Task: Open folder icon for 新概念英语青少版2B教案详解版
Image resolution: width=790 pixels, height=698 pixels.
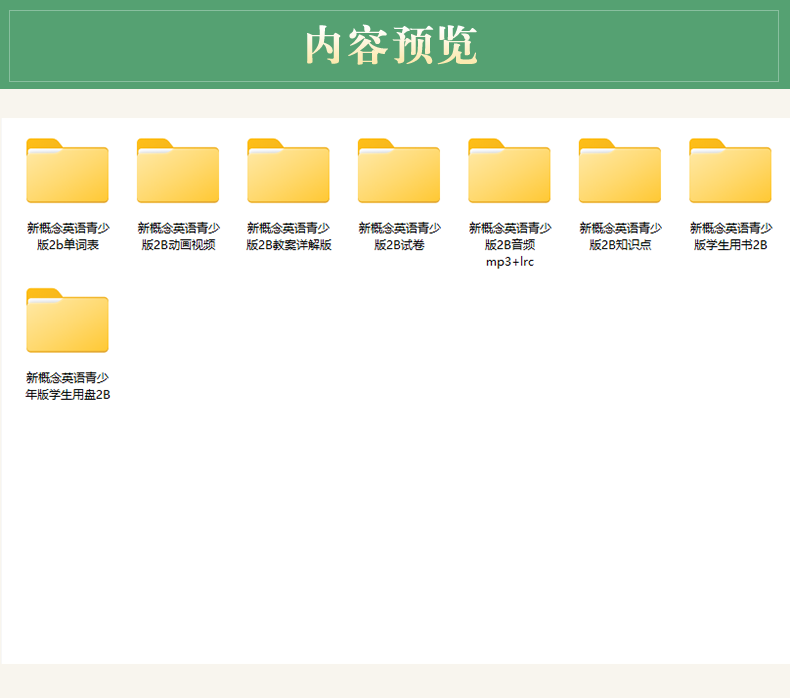Action: point(288,170)
